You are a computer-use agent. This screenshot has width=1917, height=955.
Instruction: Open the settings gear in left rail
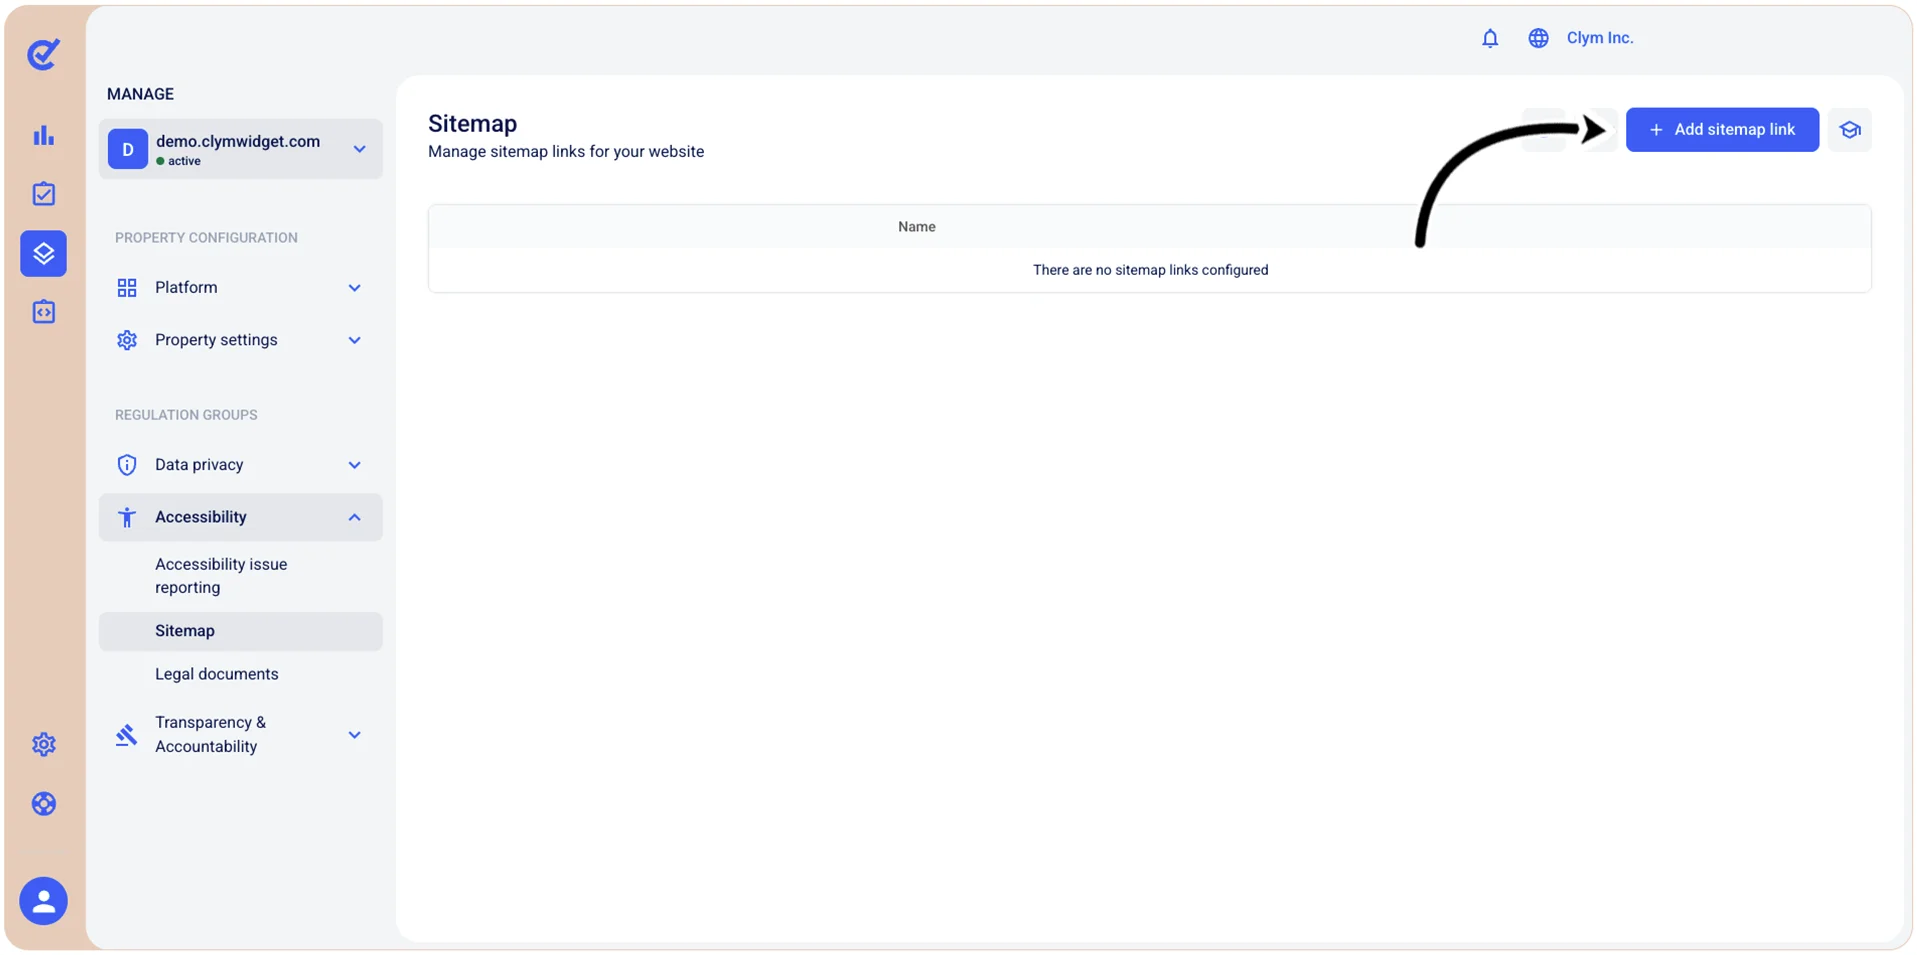pos(43,744)
